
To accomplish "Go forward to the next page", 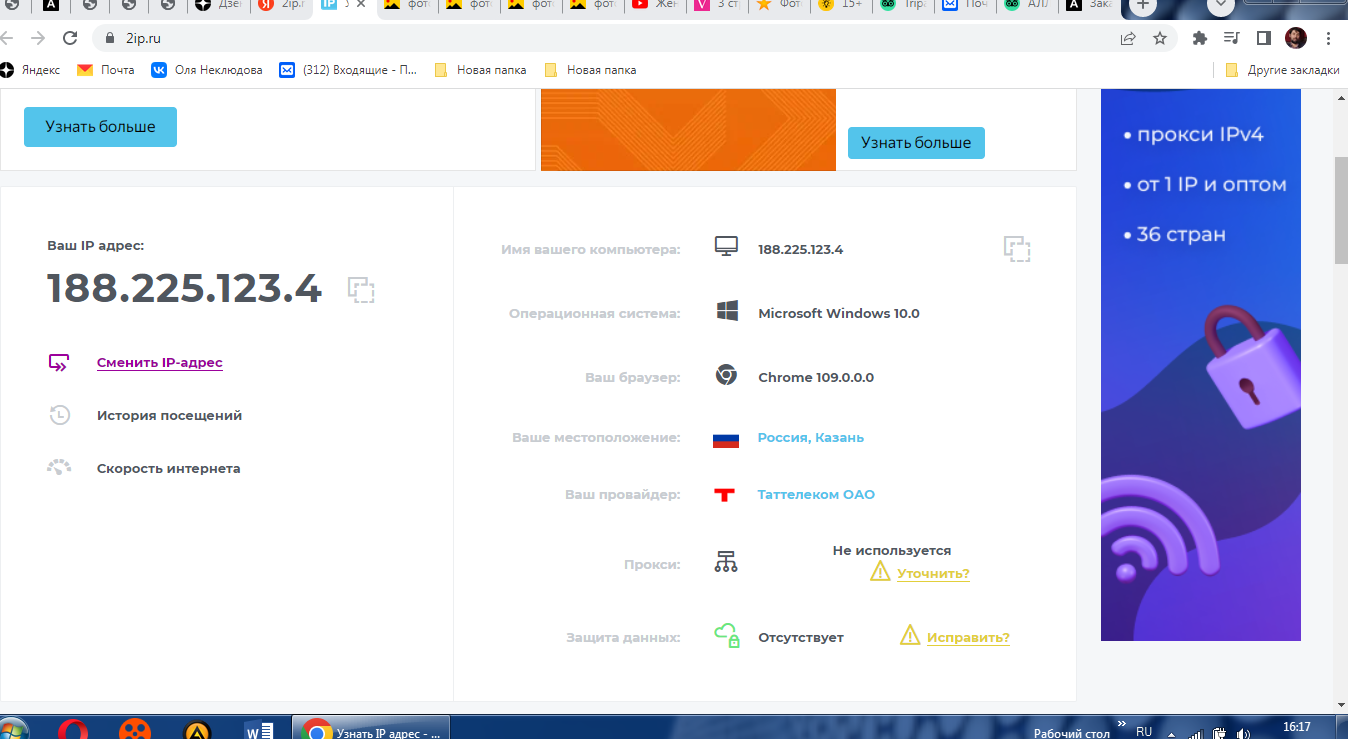I will pyautogui.click(x=37, y=38).
